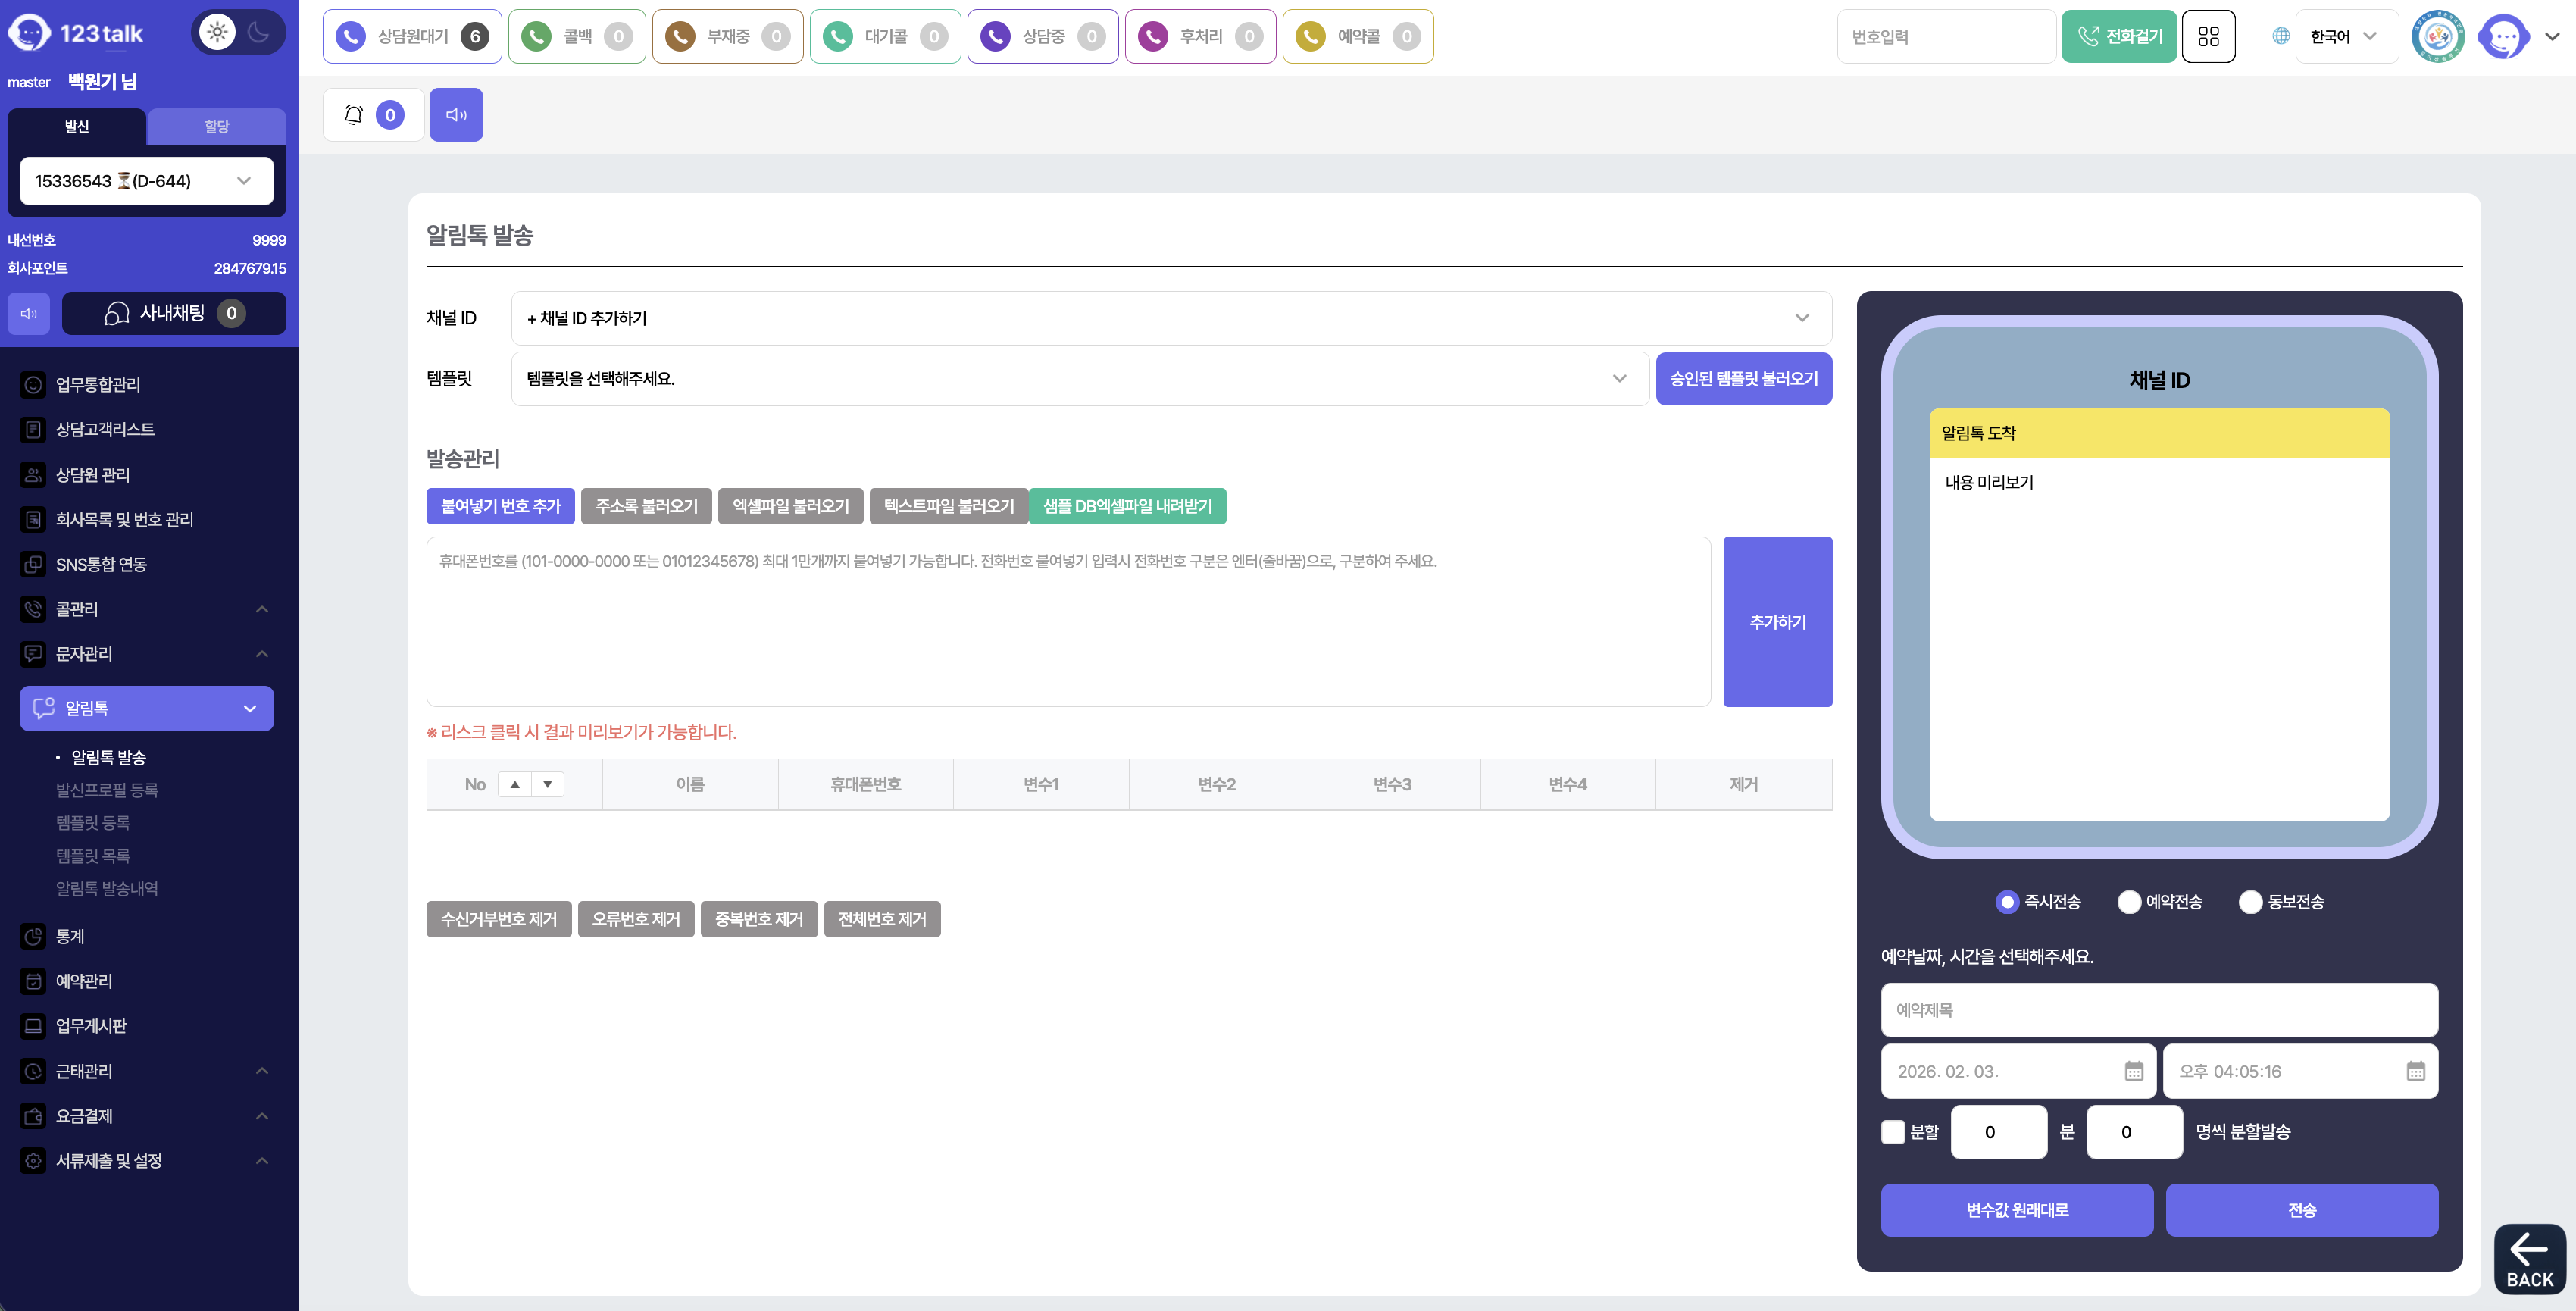Open the 채널 ID dropdown
Viewport: 2576px width, 1311px height.
[x=1170, y=318]
